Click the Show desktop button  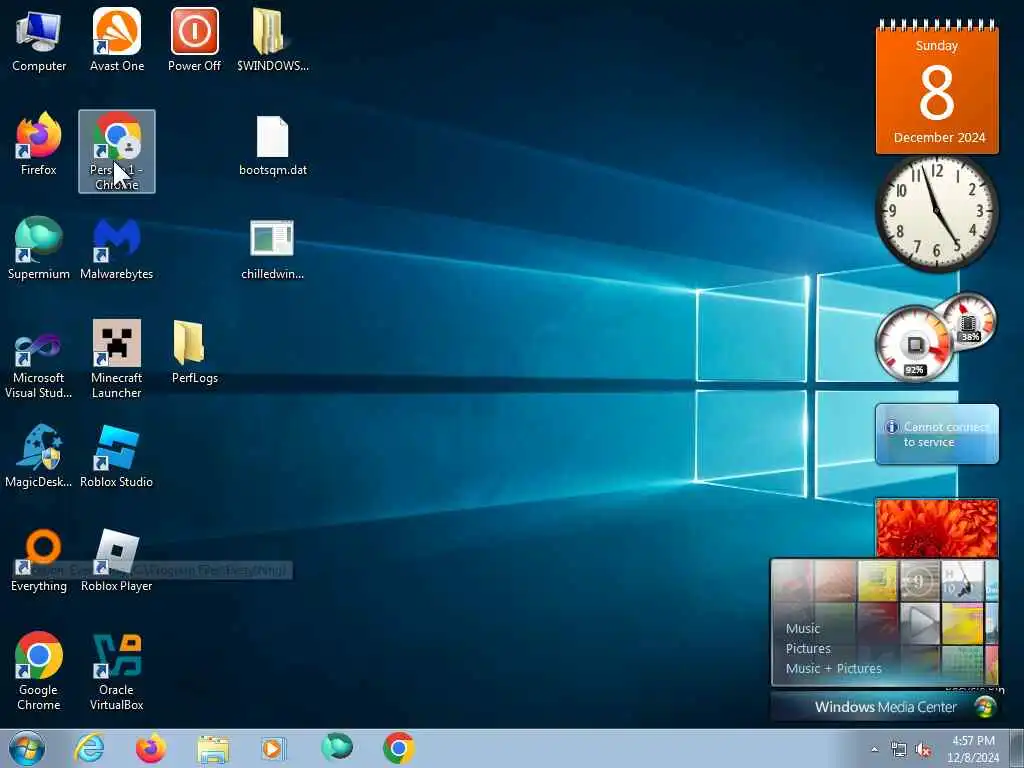pyautogui.click(x=1017, y=748)
